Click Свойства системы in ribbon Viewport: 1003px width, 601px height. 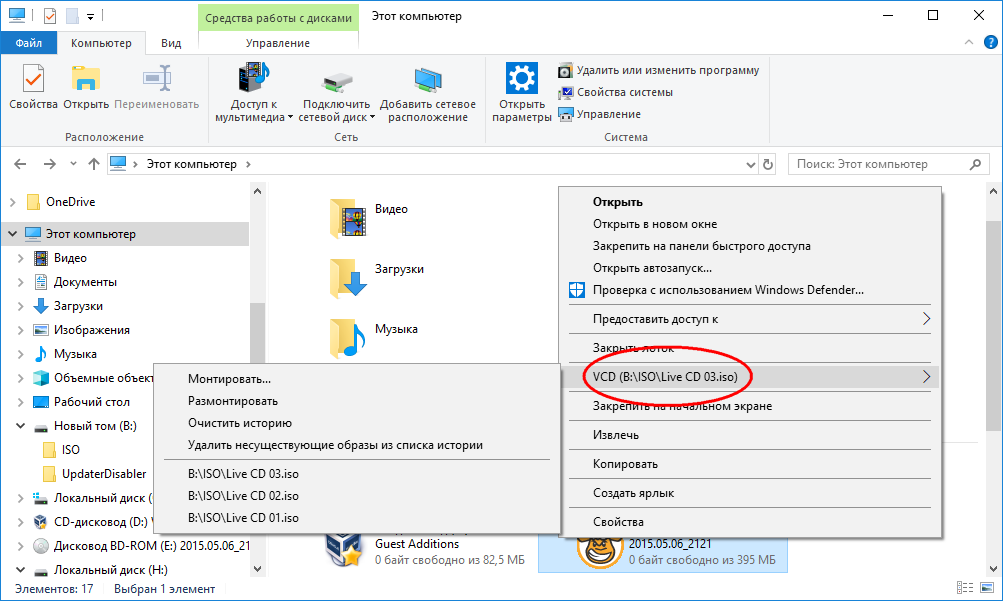coord(615,92)
